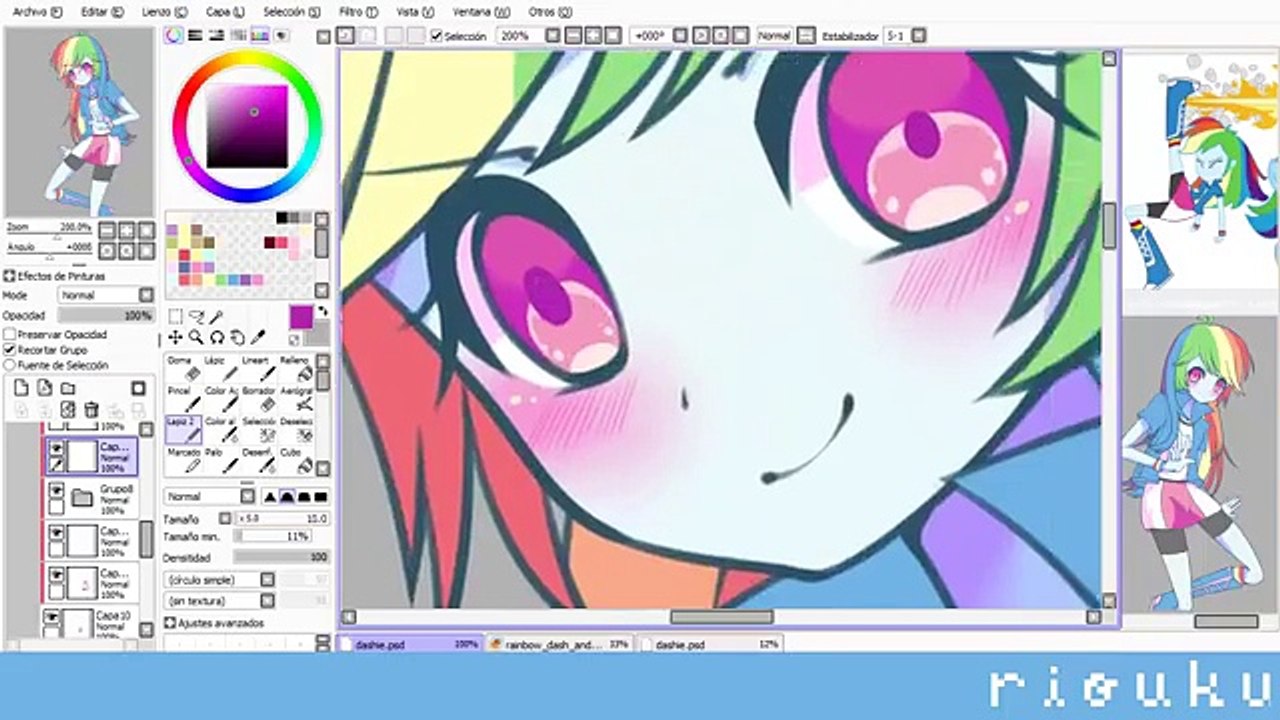Select the Lápiz pencil tool
Viewport: 1280px width, 720px height.
pyautogui.click(x=220, y=367)
